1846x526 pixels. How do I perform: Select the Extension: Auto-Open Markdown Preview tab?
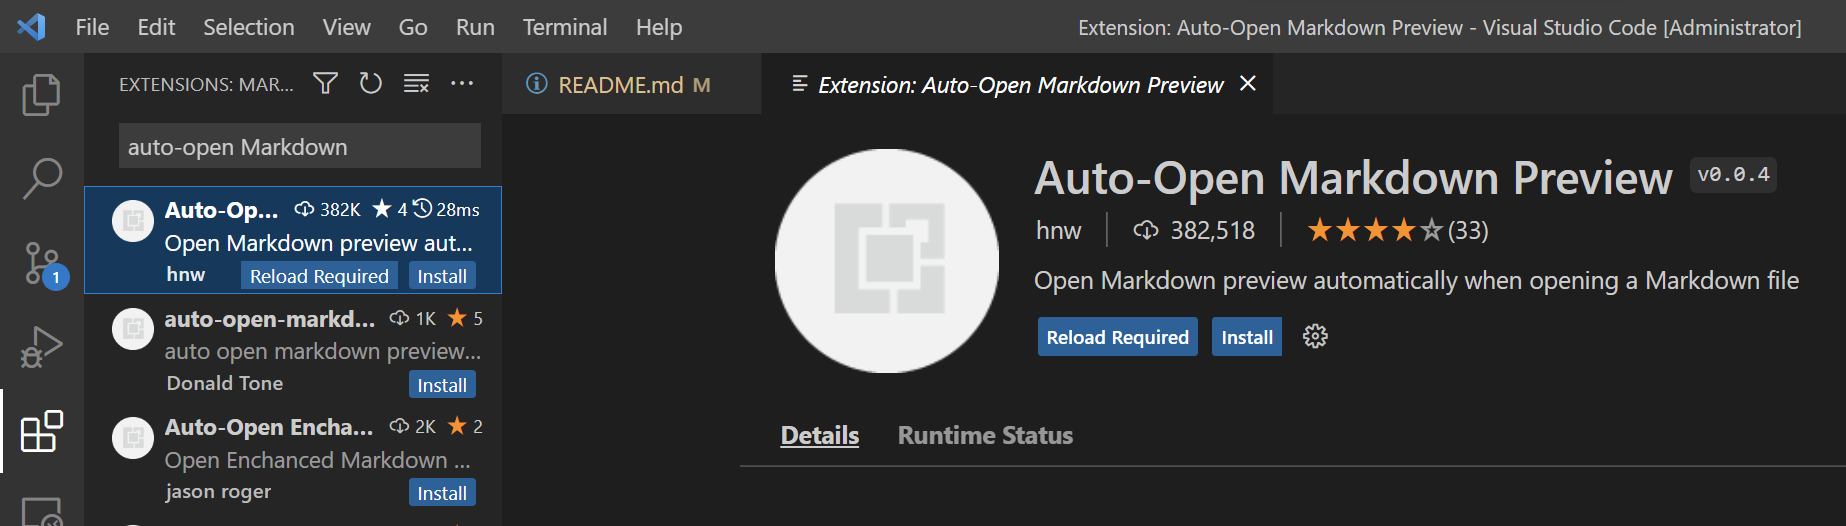(1018, 84)
